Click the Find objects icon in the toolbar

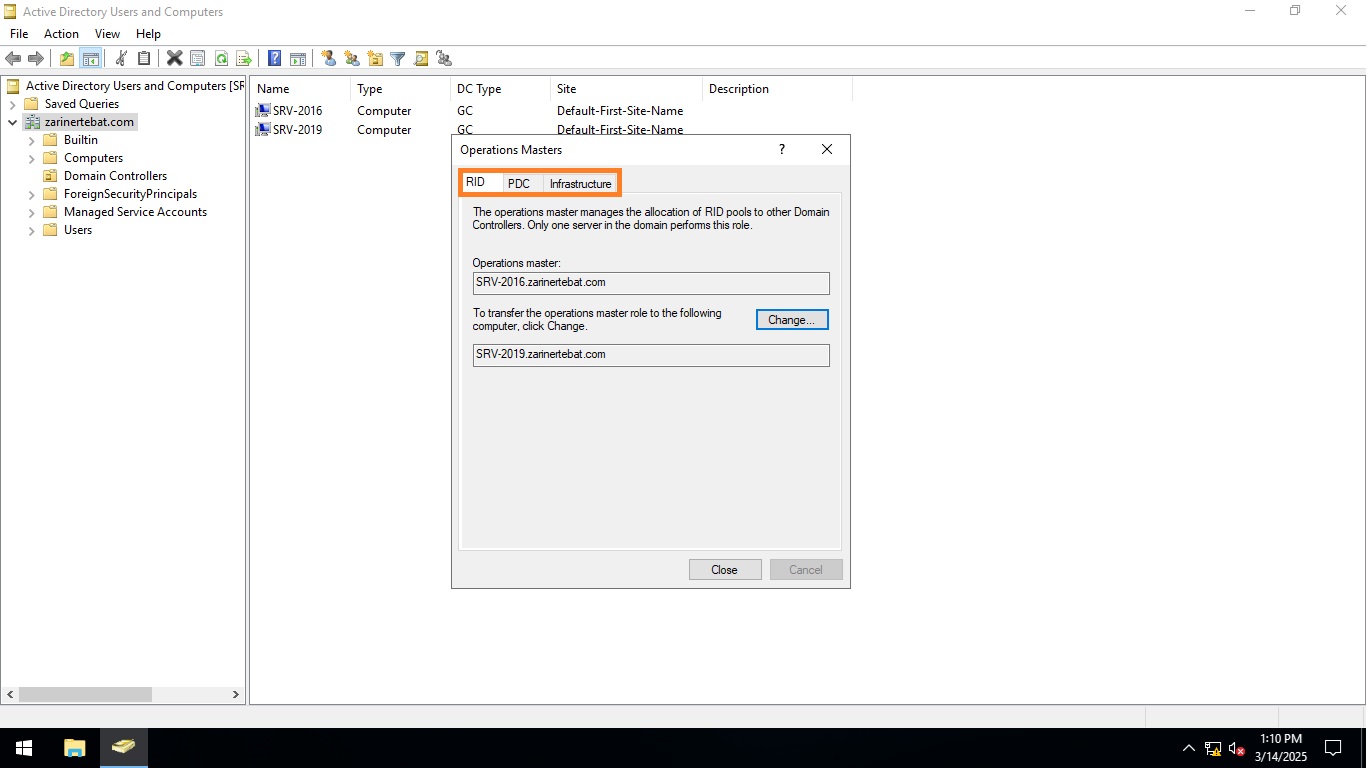tap(421, 59)
